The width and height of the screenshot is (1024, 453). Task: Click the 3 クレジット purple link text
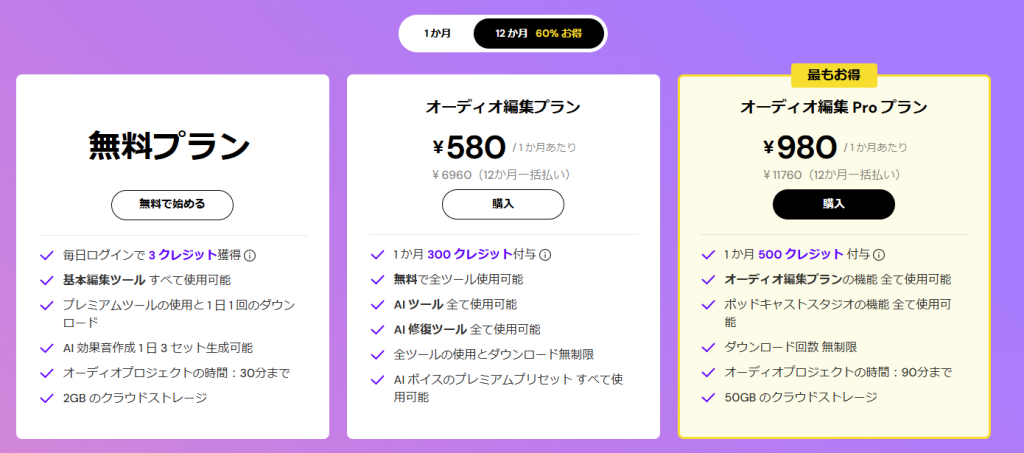tap(182, 255)
